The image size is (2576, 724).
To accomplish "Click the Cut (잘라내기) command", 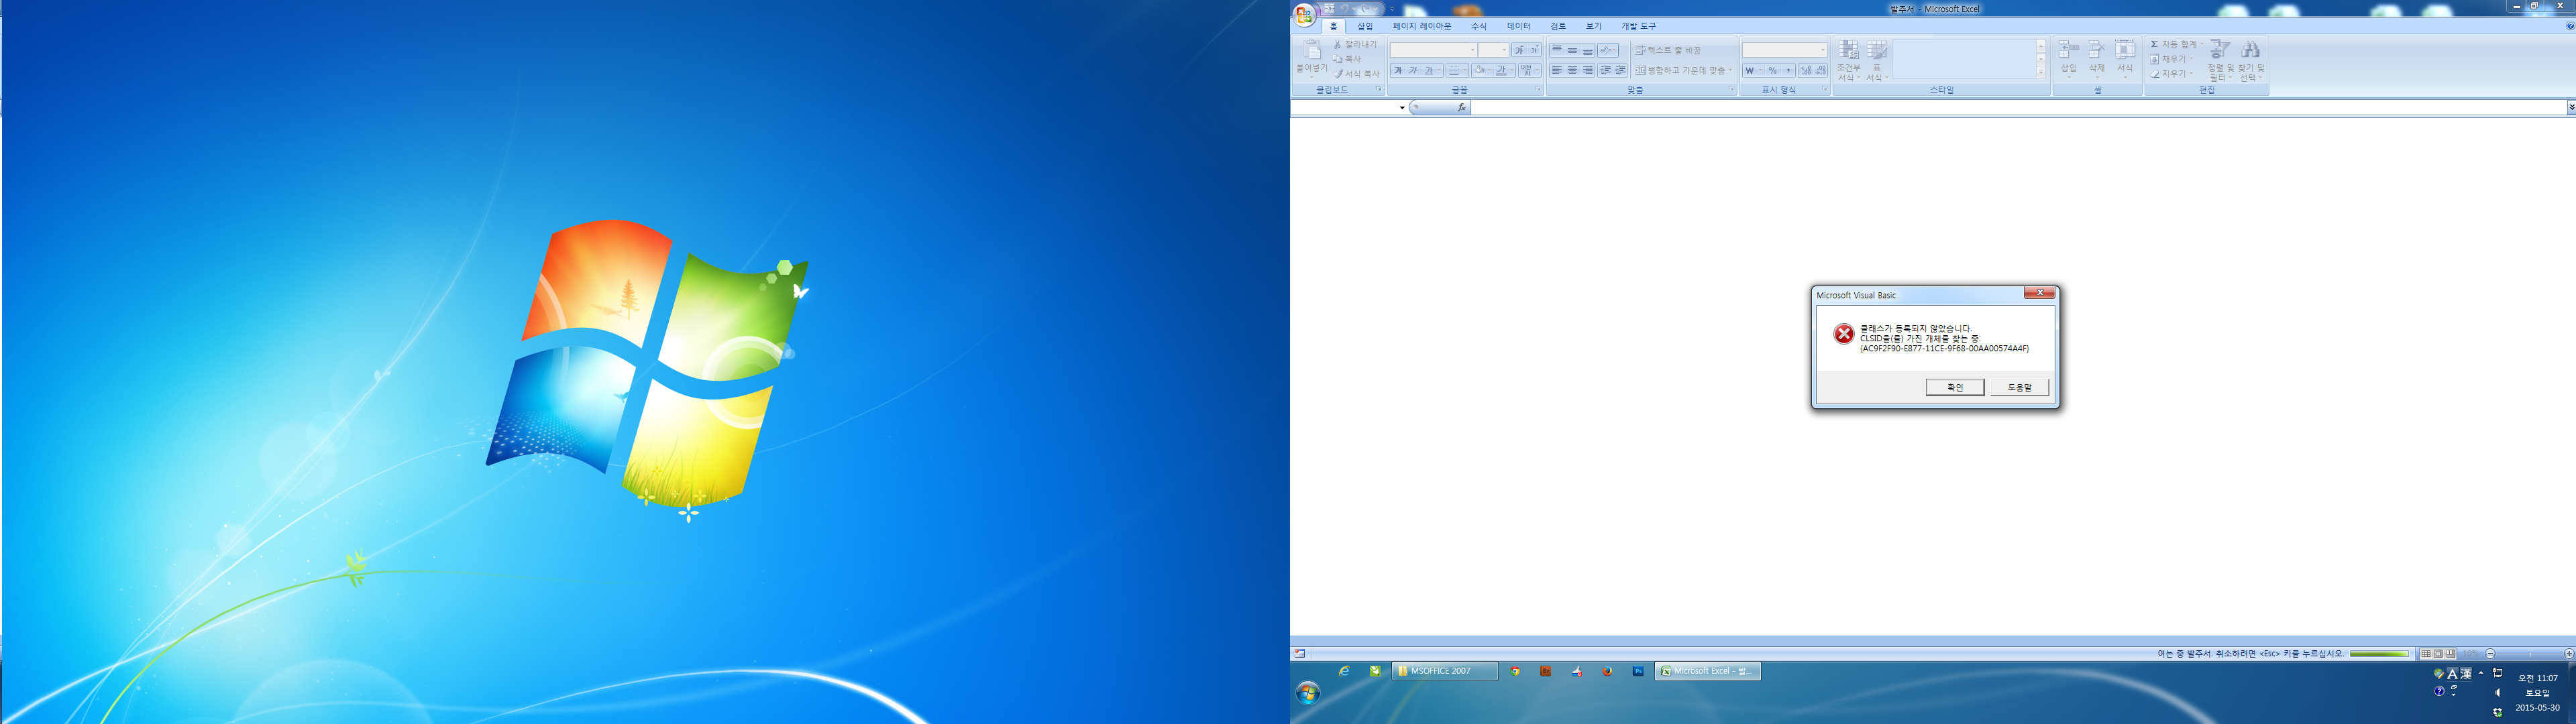I will (x=1355, y=44).
